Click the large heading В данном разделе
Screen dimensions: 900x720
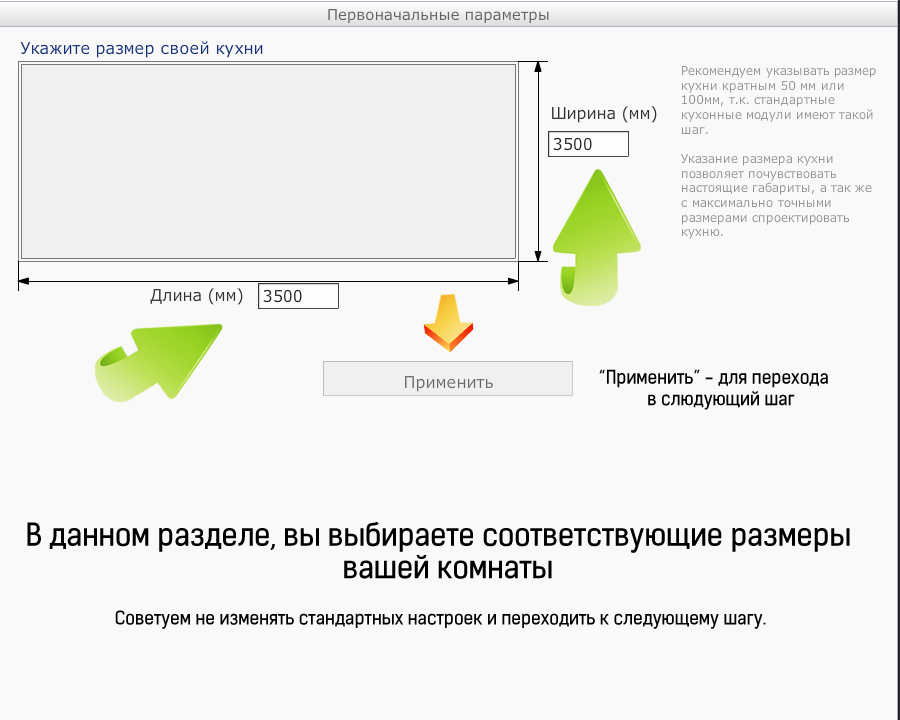(x=438, y=551)
